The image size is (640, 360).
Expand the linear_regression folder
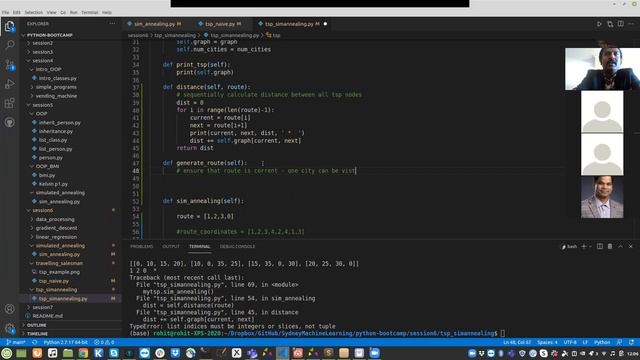[56, 237]
